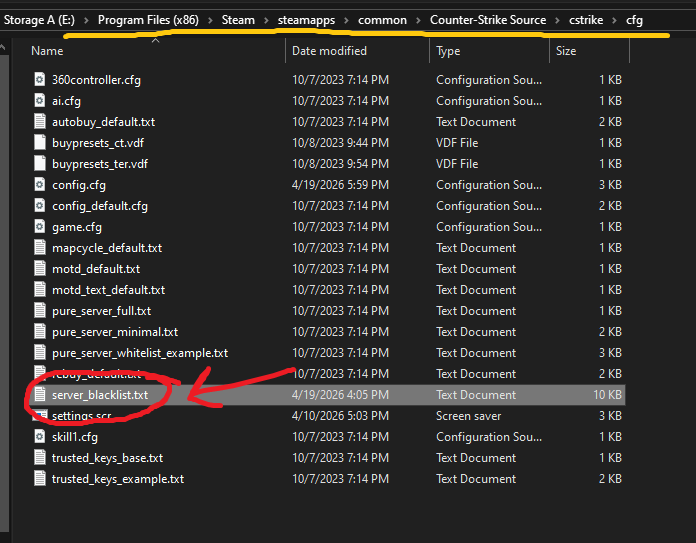Select the config_default.cfg file name
This screenshot has width=696, height=543.
[100, 206]
